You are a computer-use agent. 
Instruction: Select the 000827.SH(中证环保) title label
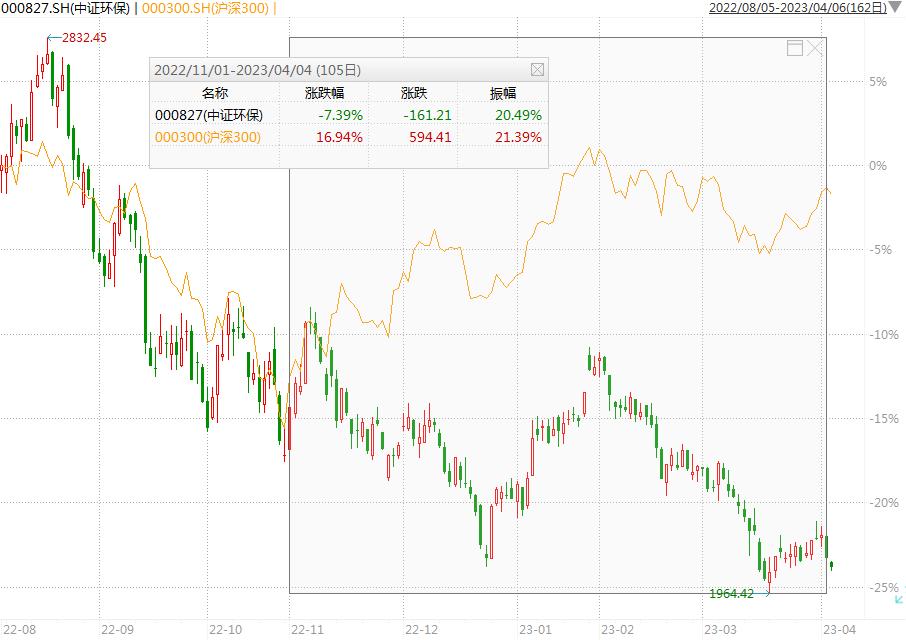click(65, 8)
